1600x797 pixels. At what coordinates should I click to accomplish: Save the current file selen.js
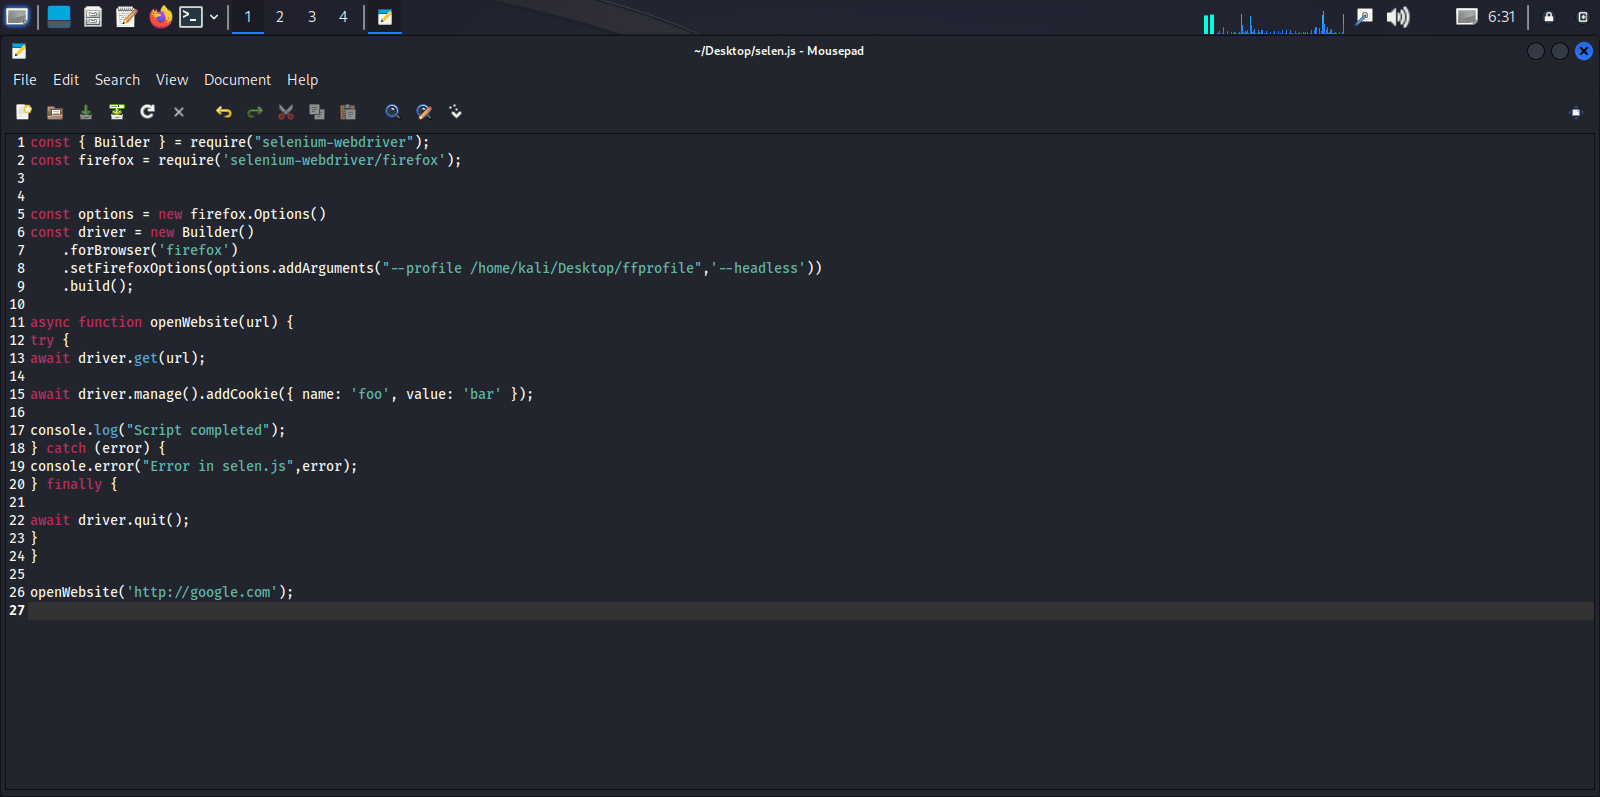[x=86, y=112]
